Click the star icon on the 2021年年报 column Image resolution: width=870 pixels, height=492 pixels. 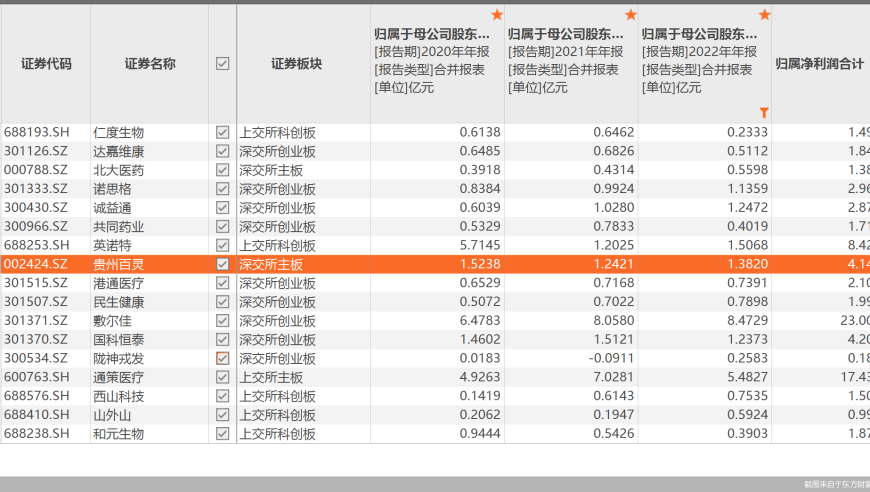630,15
